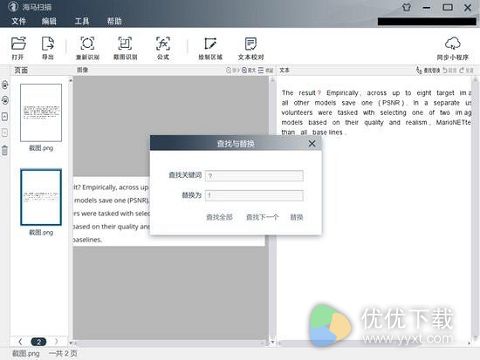Select the 重新识别 re-recognize tool
480x360 pixels.
87,44
